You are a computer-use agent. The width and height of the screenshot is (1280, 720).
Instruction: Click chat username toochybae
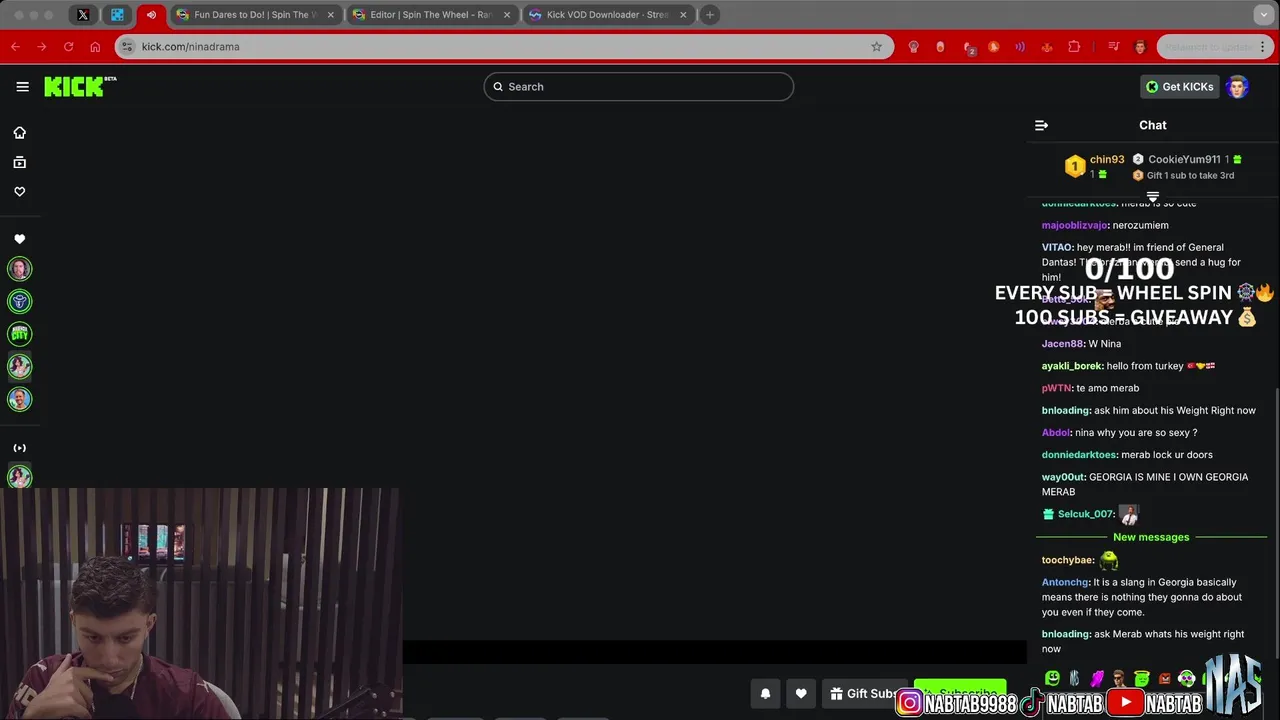point(1067,560)
